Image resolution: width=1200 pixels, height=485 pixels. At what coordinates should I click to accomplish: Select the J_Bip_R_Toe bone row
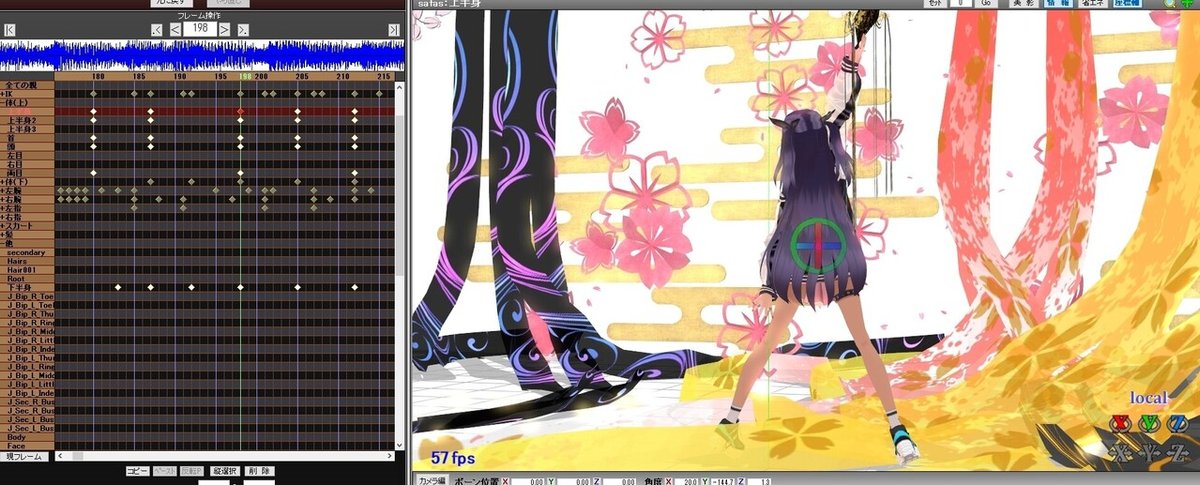click(27, 296)
